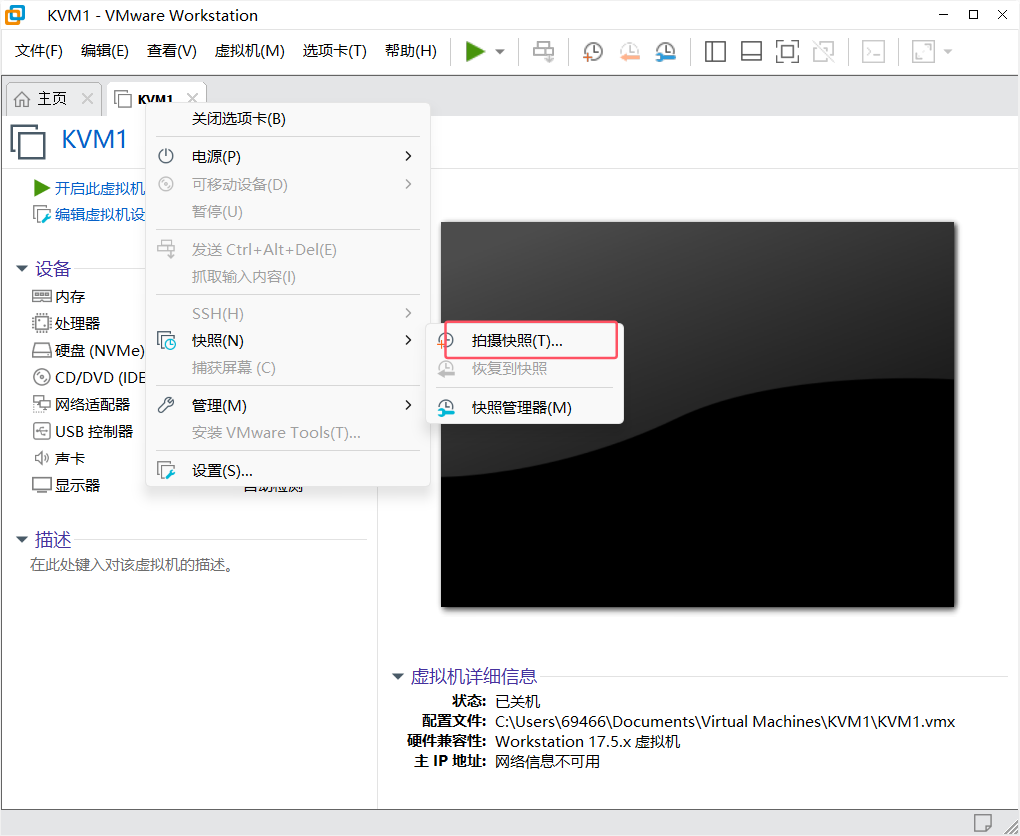1020x836 pixels.
Task: Click the revert to snapshot toolbar icon
Action: (629, 51)
